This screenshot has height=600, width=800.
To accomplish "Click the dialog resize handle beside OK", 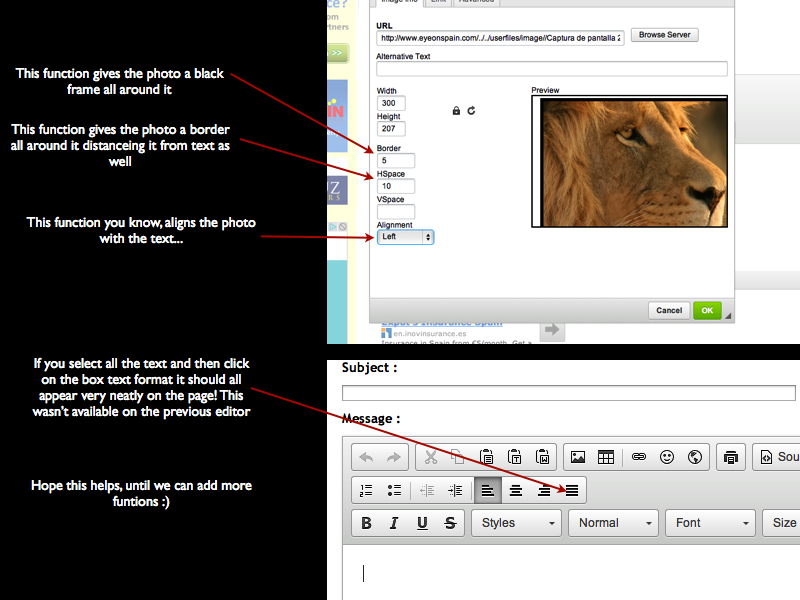I will (728, 316).
